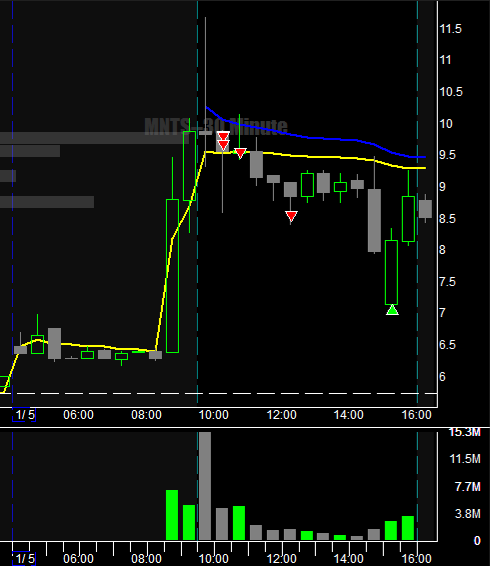Click the 8 price axis label
This screenshot has height=566, width=490.
pos(443,250)
